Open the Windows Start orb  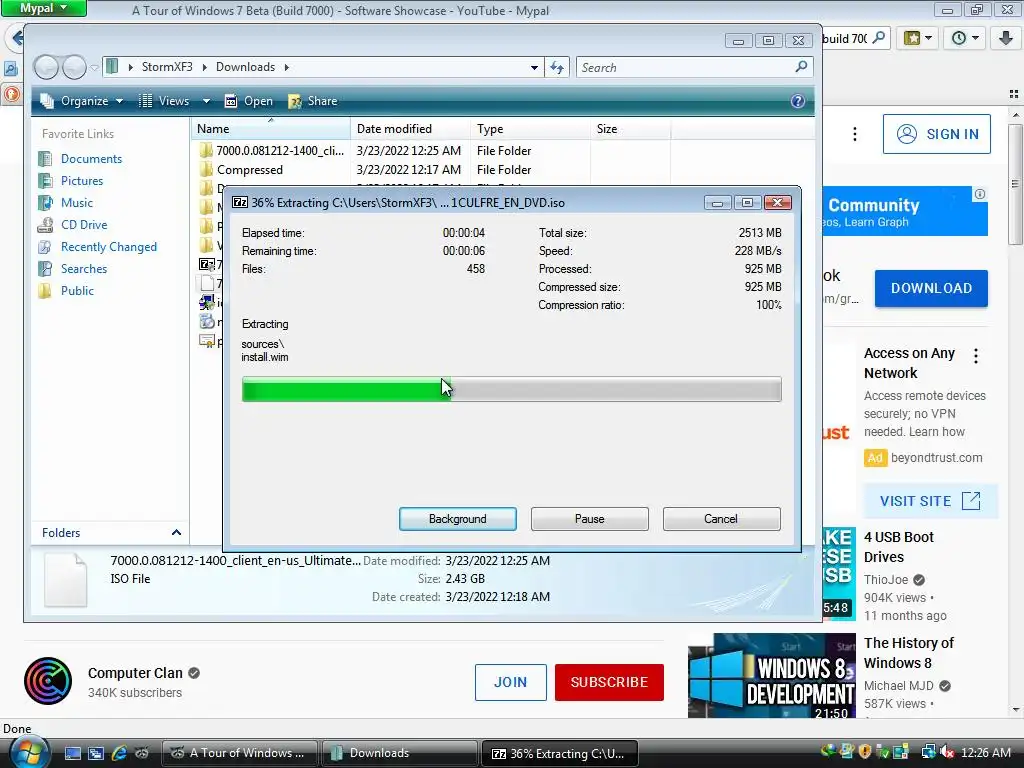[x=29, y=752]
